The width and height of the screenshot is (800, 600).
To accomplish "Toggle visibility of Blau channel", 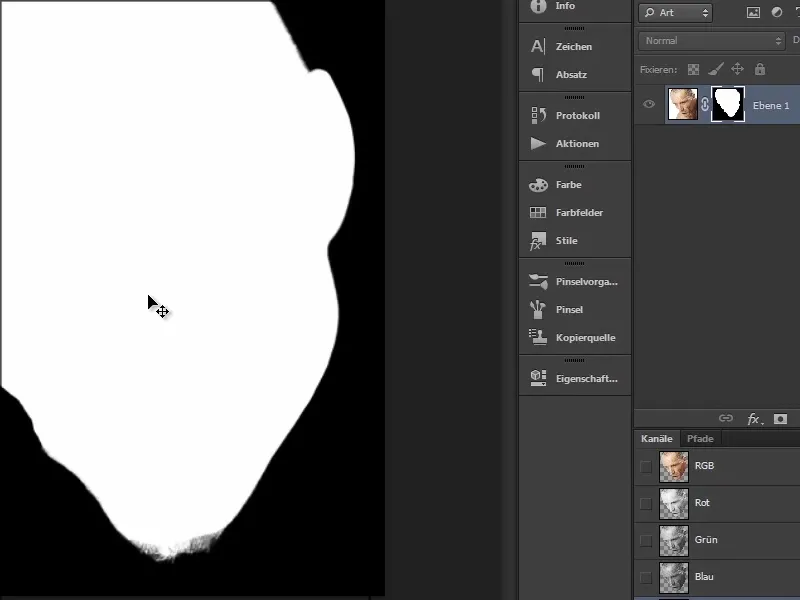I will pos(646,578).
